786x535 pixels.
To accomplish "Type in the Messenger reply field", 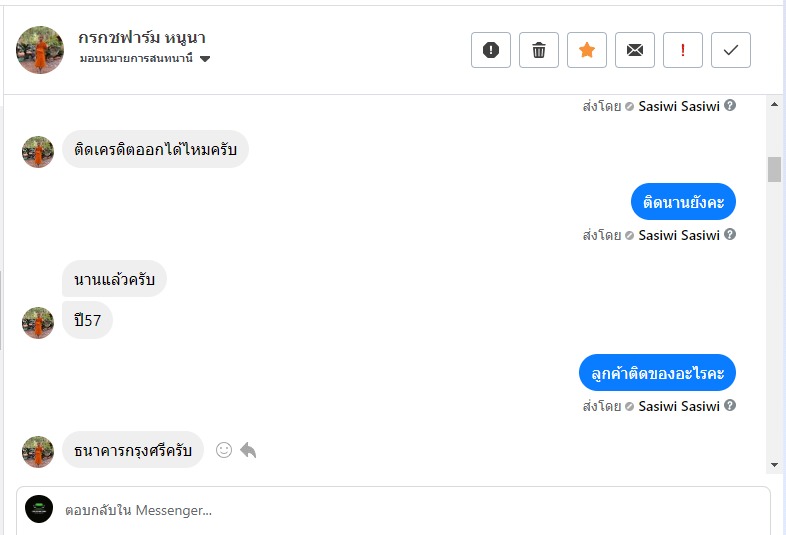I will coord(400,510).
